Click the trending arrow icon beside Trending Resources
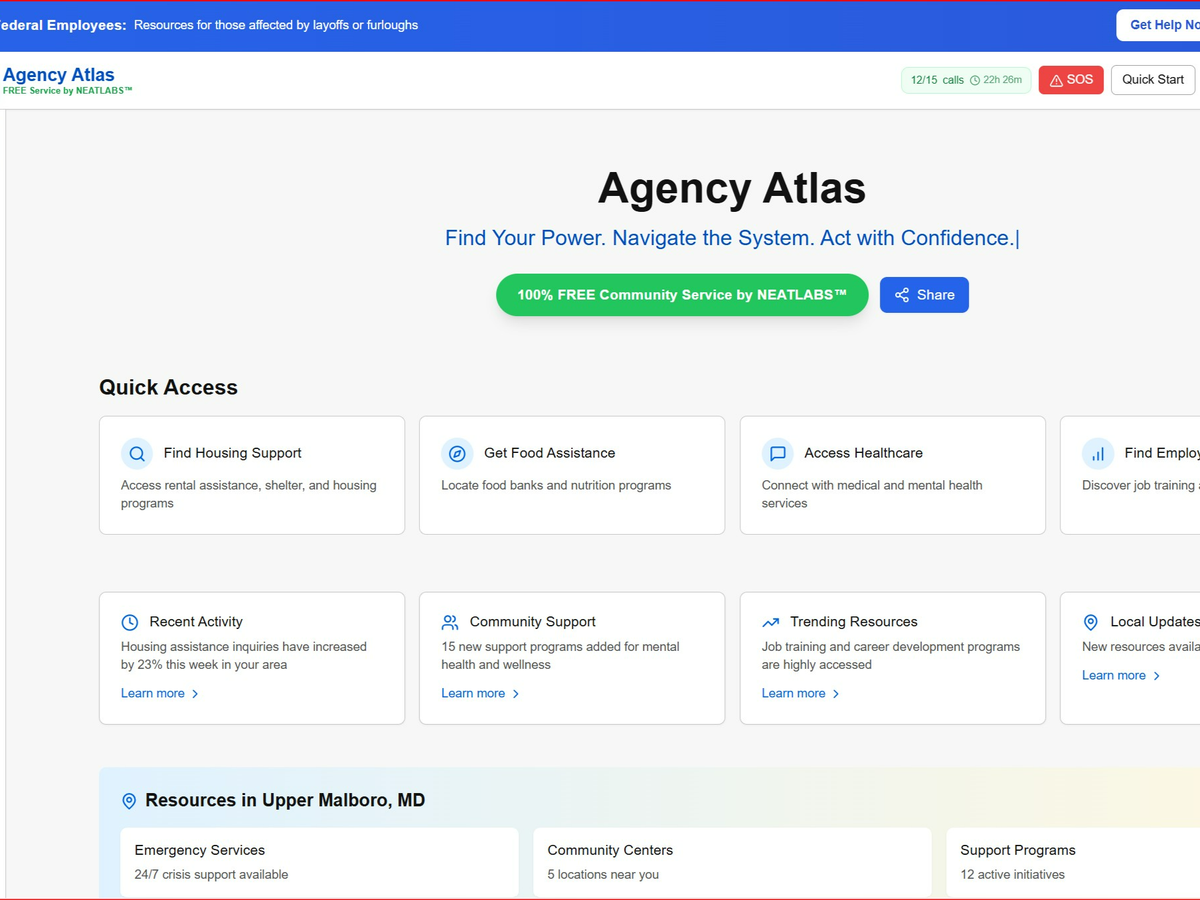This screenshot has height=900, width=1200. coord(770,622)
